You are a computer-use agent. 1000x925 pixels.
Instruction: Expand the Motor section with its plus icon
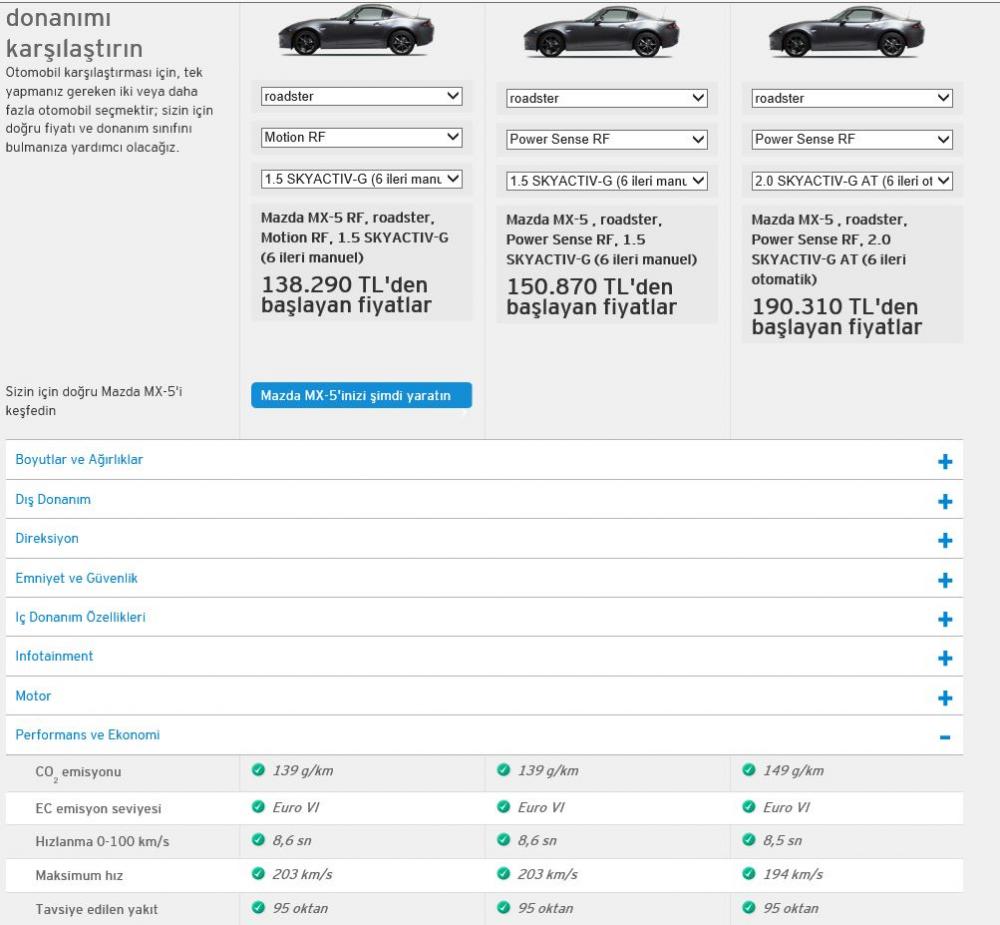[945, 697]
